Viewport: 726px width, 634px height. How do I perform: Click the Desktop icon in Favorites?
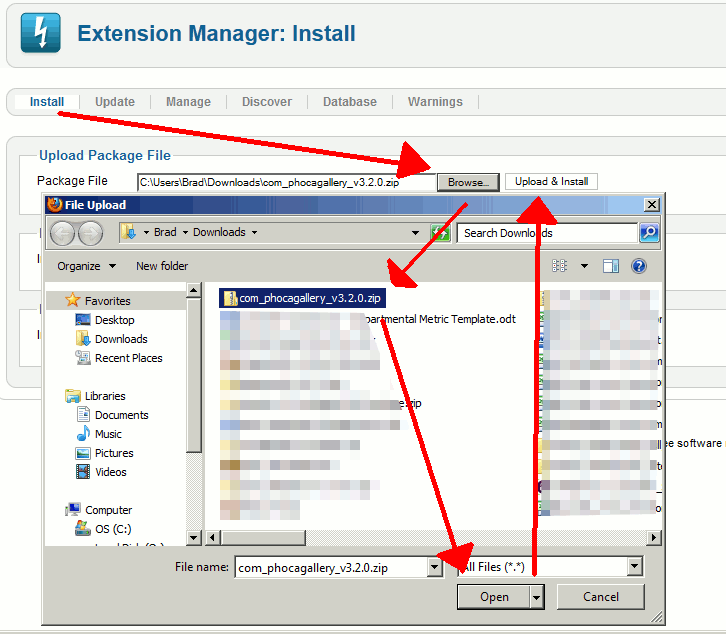(83, 320)
